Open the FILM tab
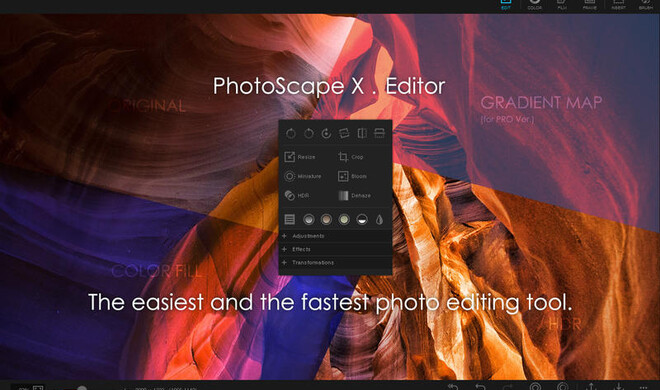This screenshot has width=660, height=390. (x=562, y=5)
